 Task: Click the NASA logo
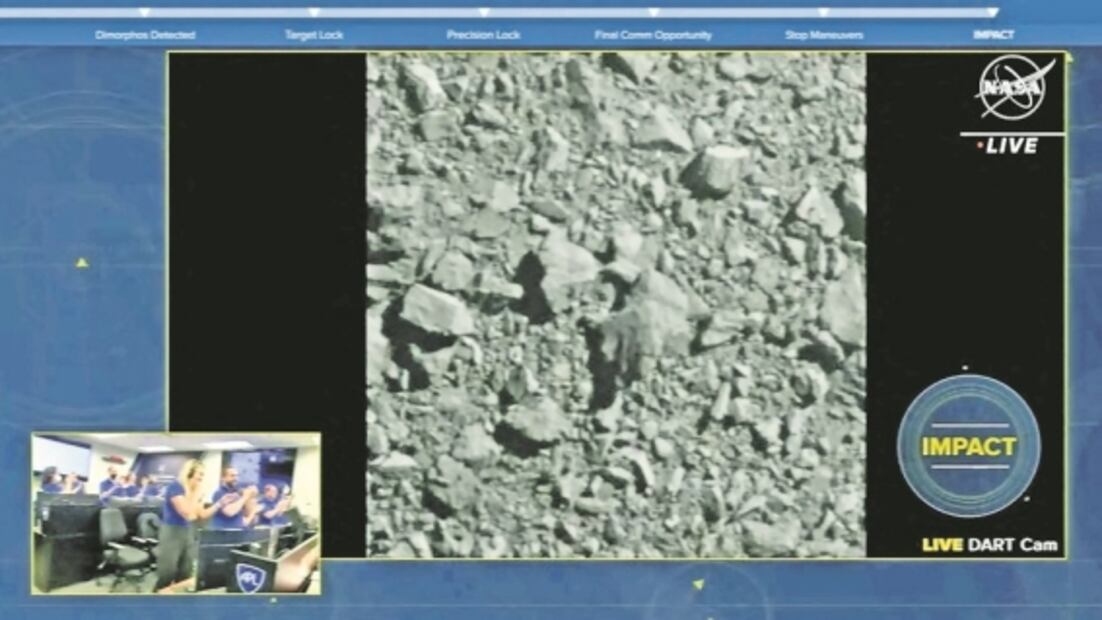click(1015, 86)
